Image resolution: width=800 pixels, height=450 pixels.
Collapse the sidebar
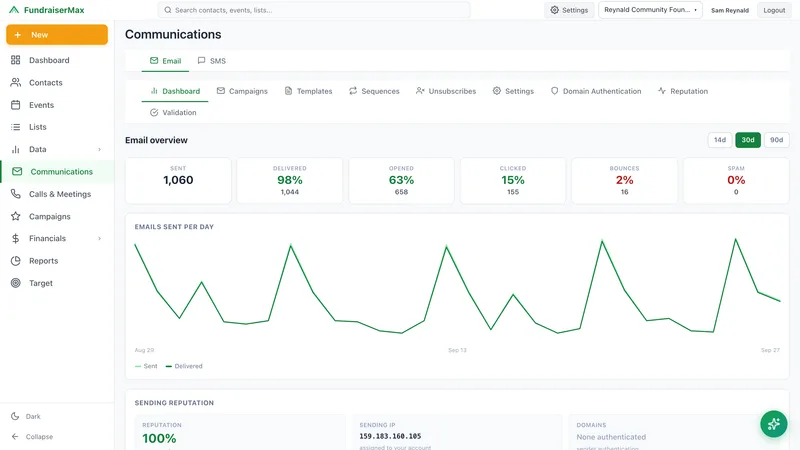tap(33, 437)
